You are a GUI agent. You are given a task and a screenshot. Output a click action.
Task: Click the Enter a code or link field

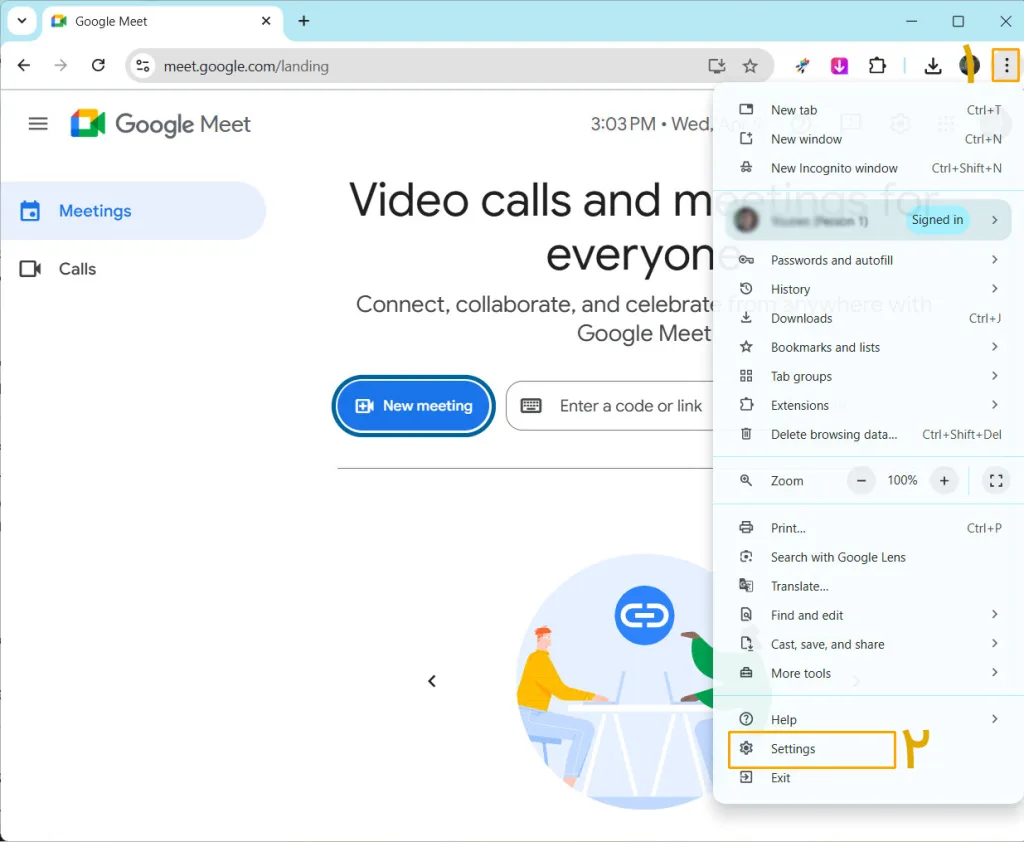pos(611,406)
